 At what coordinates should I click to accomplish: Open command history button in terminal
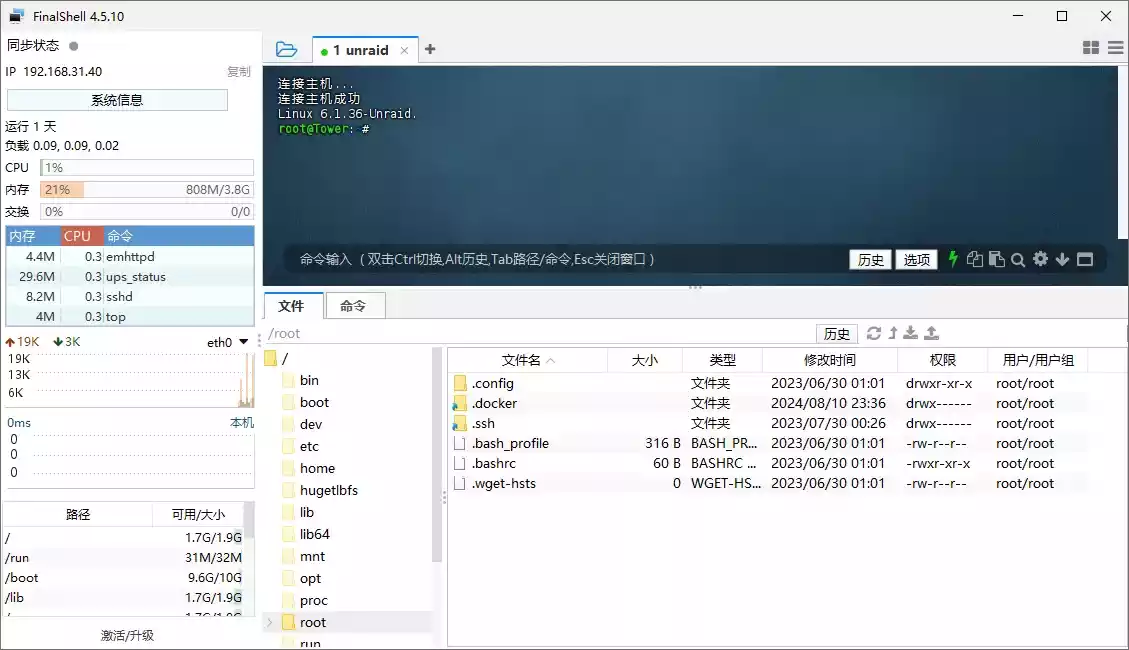pyautogui.click(x=871, y=260)
